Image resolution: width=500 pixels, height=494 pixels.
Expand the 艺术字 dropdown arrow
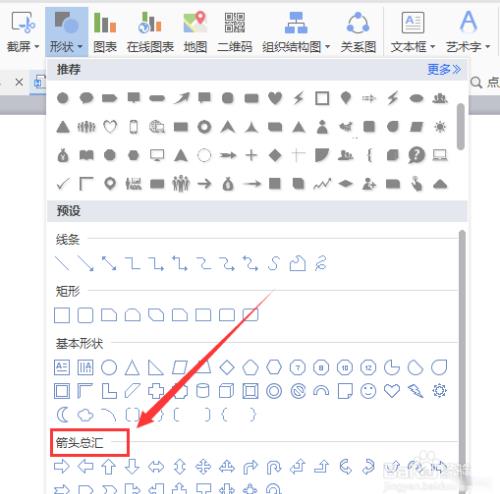pos(487,47)
